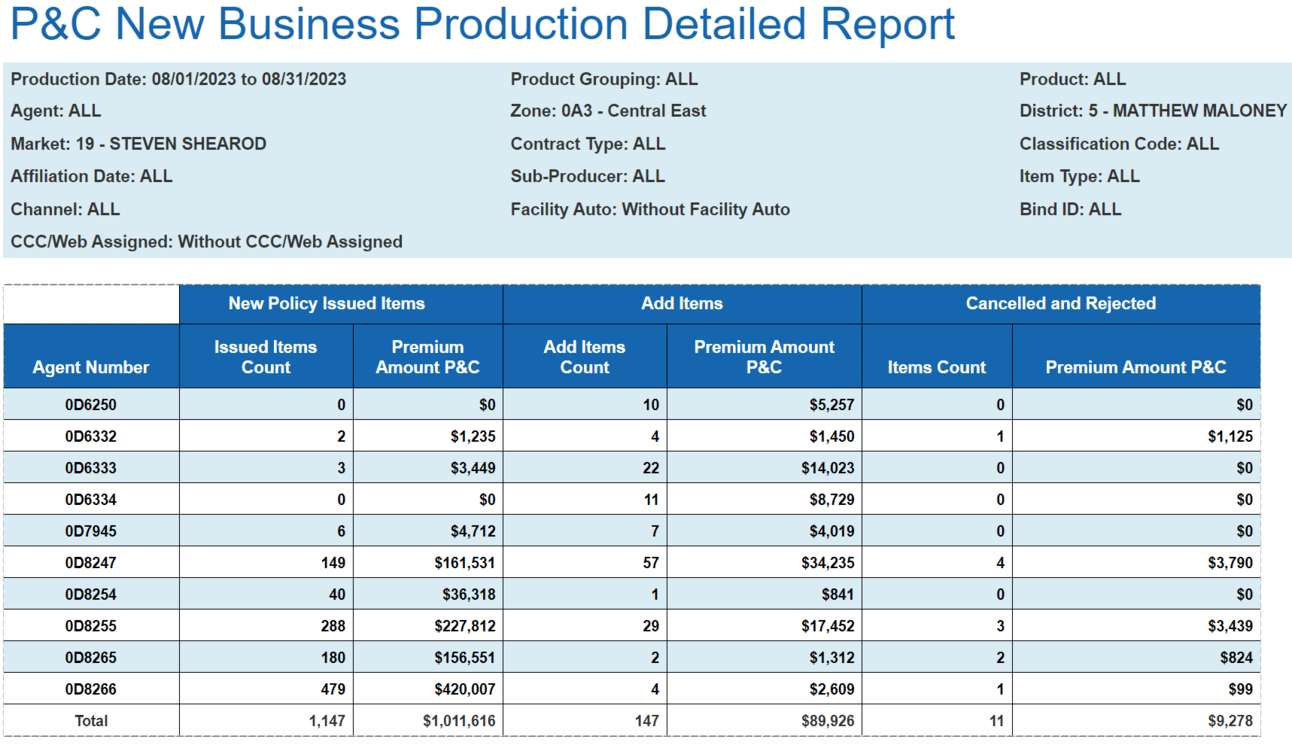
Task: Click the Production Date filter text
Action: (x=178, y=79)
